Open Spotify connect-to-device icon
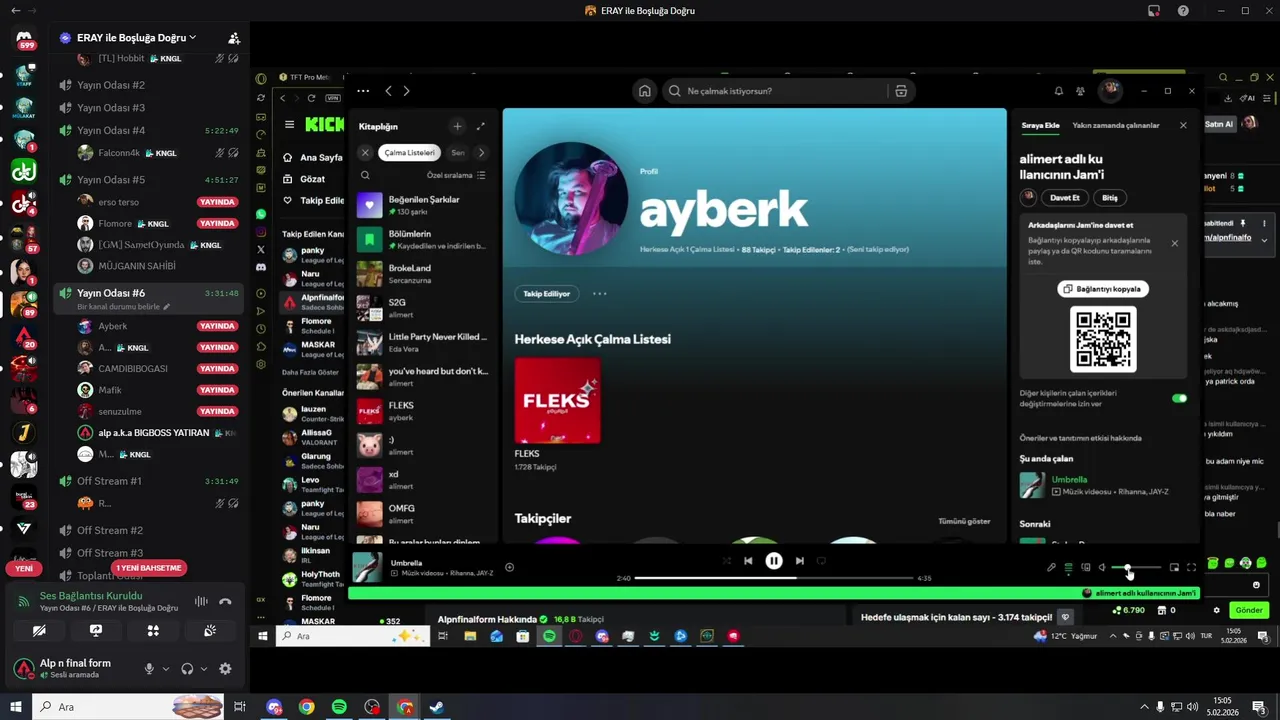Screen dimensions: 1280x720 [x=1086, y=568]
